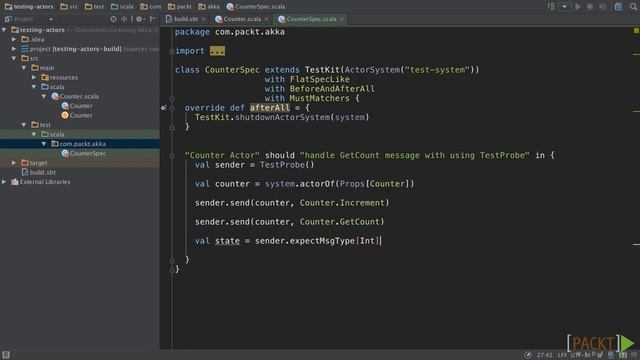Viewport: 640px width, 360px height.
Task: Click the tool windows toggle in status bar
Action: point(6,355)
